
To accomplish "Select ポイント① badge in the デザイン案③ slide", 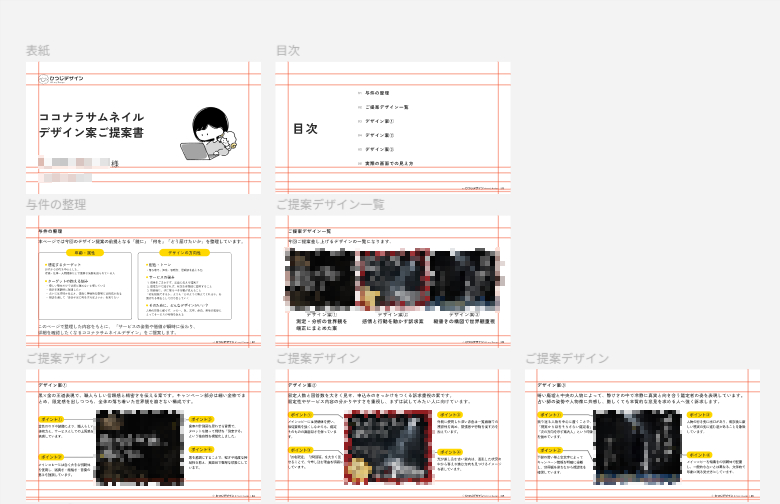I will [550, 414].
